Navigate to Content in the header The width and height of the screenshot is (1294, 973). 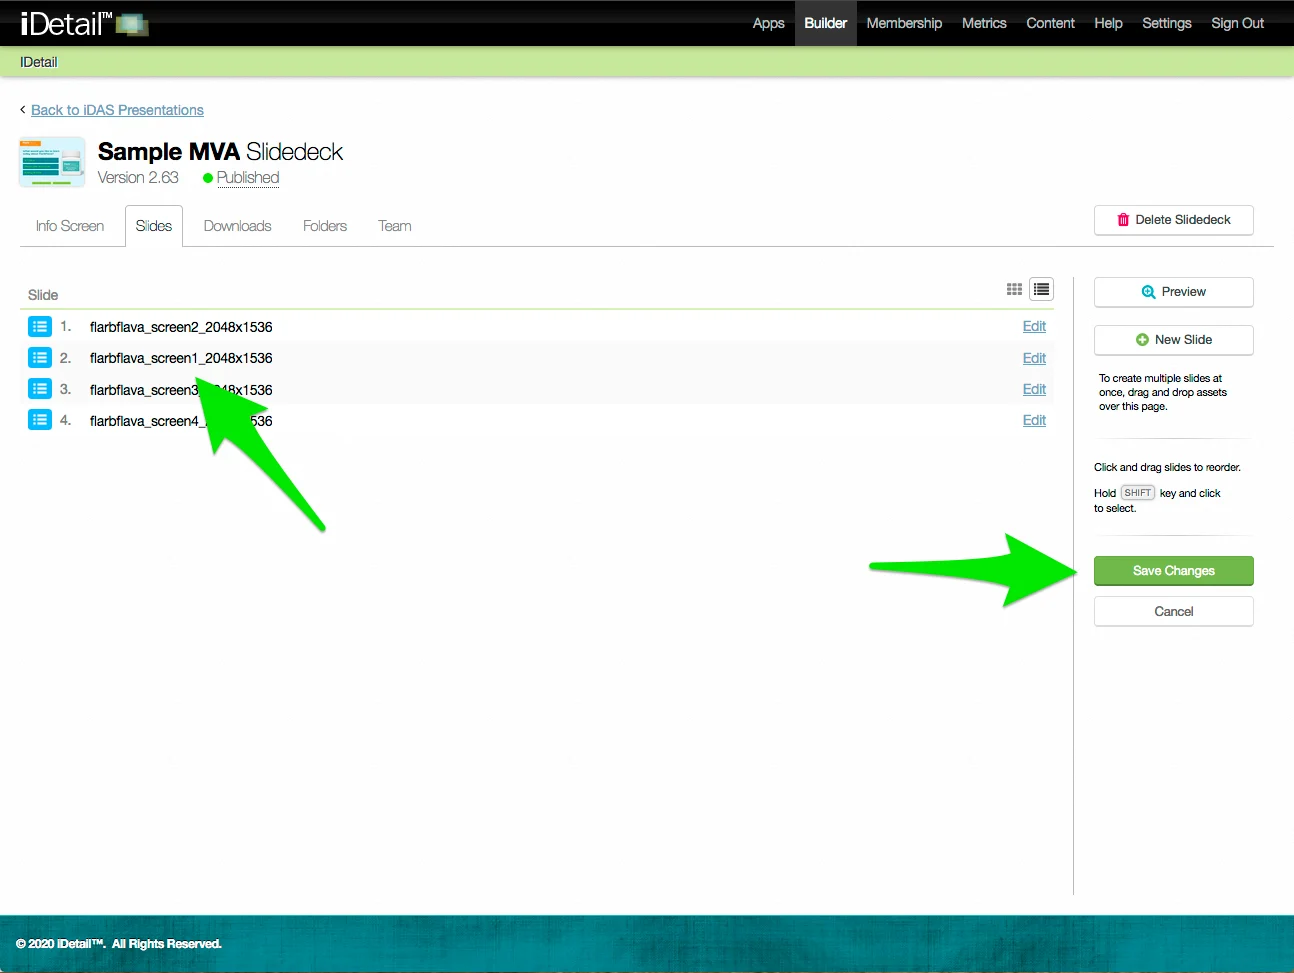click(x=1050, y=23)
